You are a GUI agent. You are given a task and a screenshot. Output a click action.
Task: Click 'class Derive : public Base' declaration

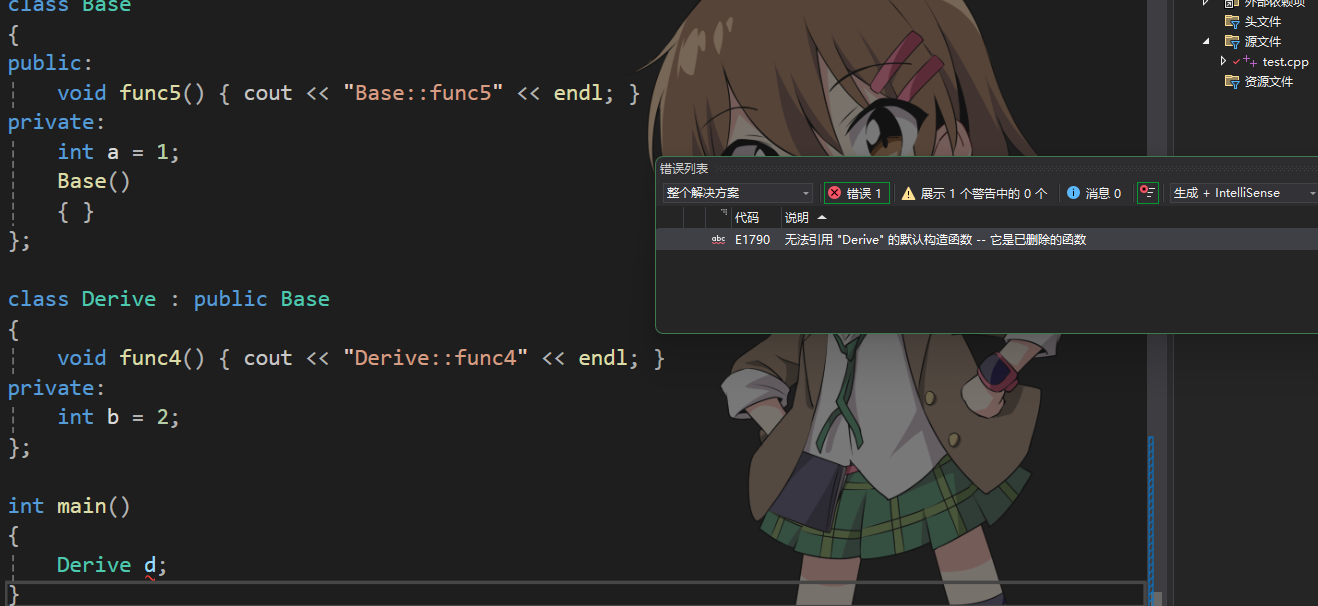169,299
